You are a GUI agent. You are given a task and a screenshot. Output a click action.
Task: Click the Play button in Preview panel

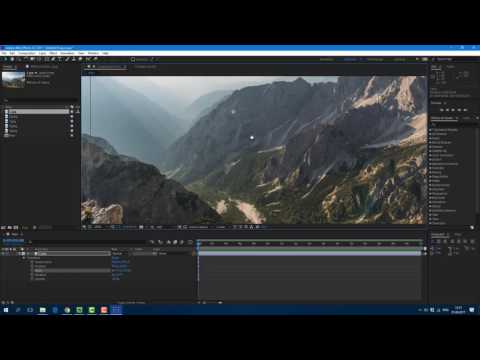pos(453,110)
